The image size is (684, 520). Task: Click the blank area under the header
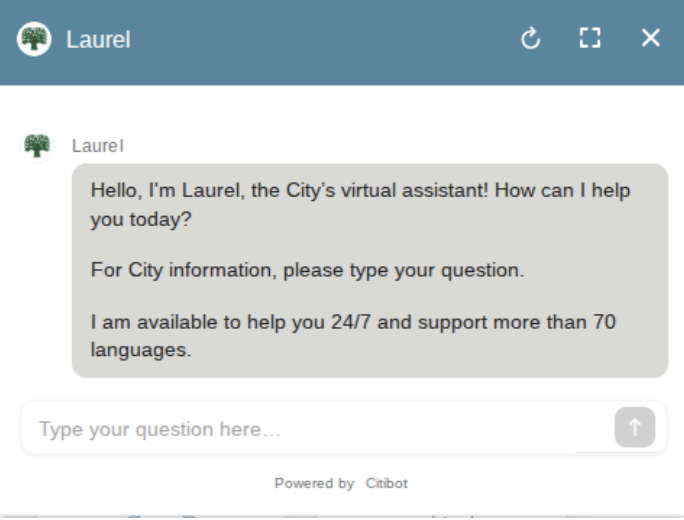coord(342,107)
